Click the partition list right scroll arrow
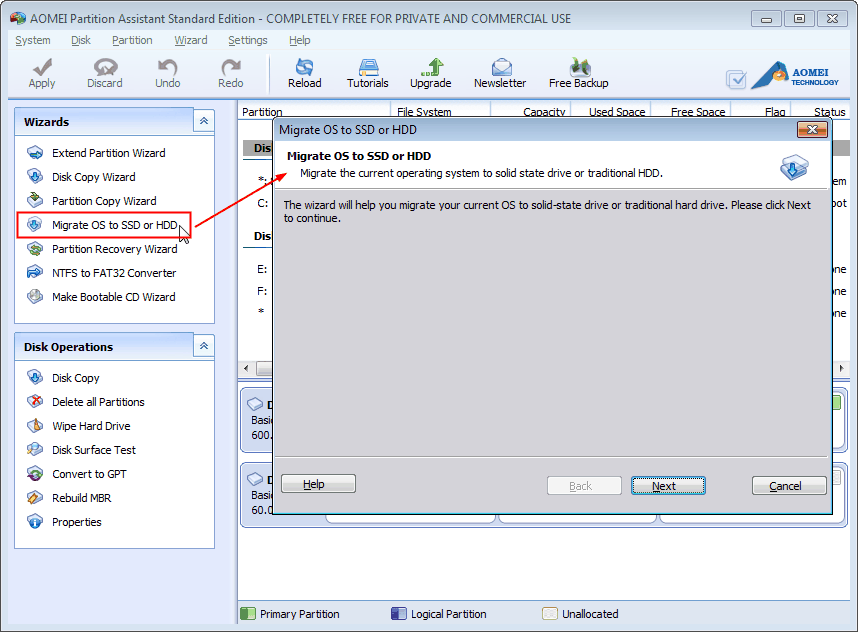 pos(841,369)
